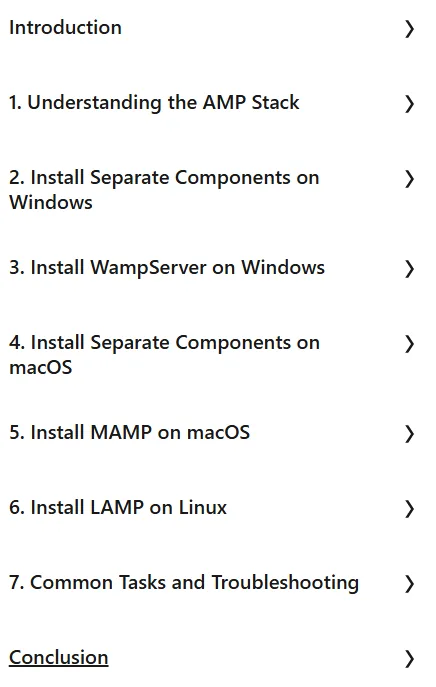Open 2. Install Separate Components on Windows

(164, 190)
